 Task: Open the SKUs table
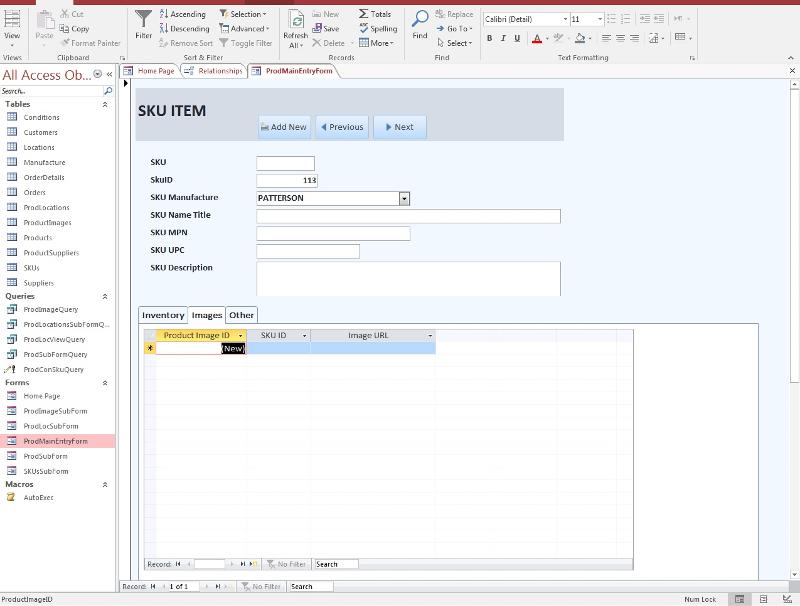point(31,268)
